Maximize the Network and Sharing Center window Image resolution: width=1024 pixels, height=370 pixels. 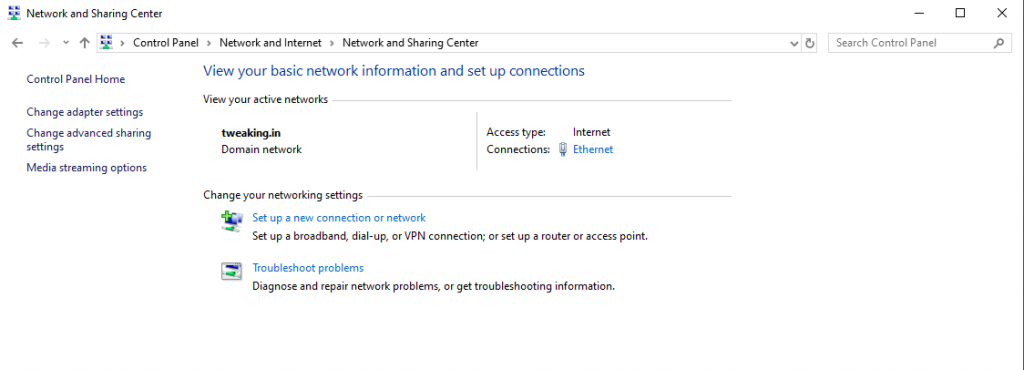pos(960,13)
